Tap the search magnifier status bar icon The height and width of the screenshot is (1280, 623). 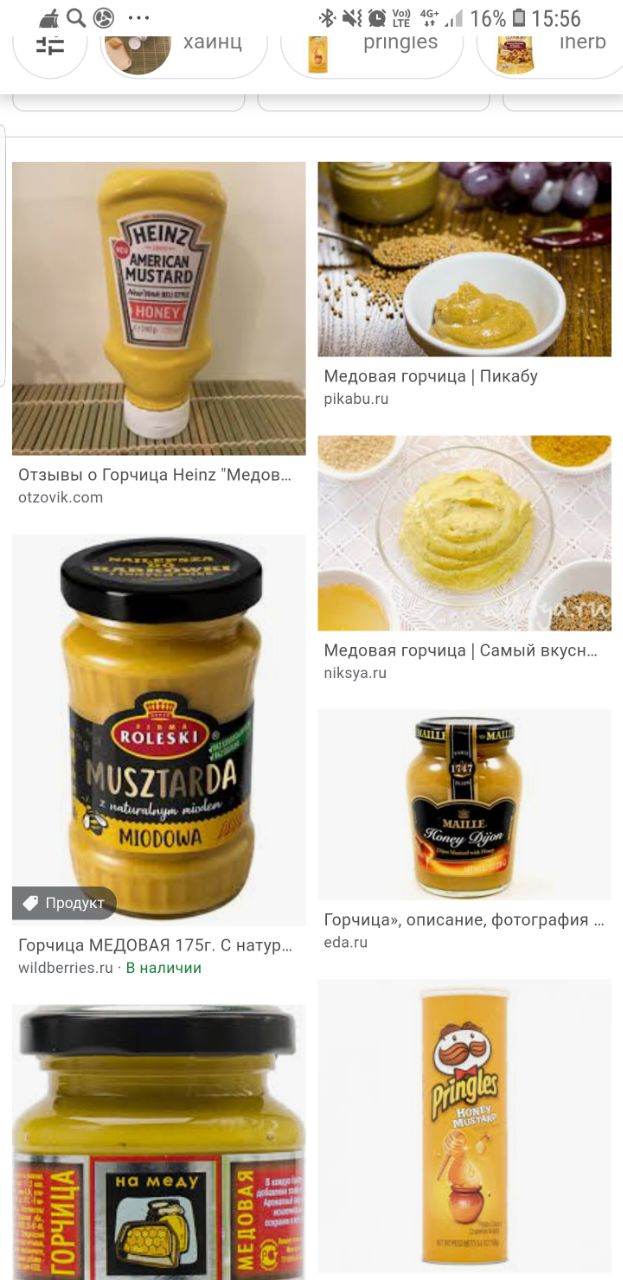pyautogui.click(x=76, y=18)
